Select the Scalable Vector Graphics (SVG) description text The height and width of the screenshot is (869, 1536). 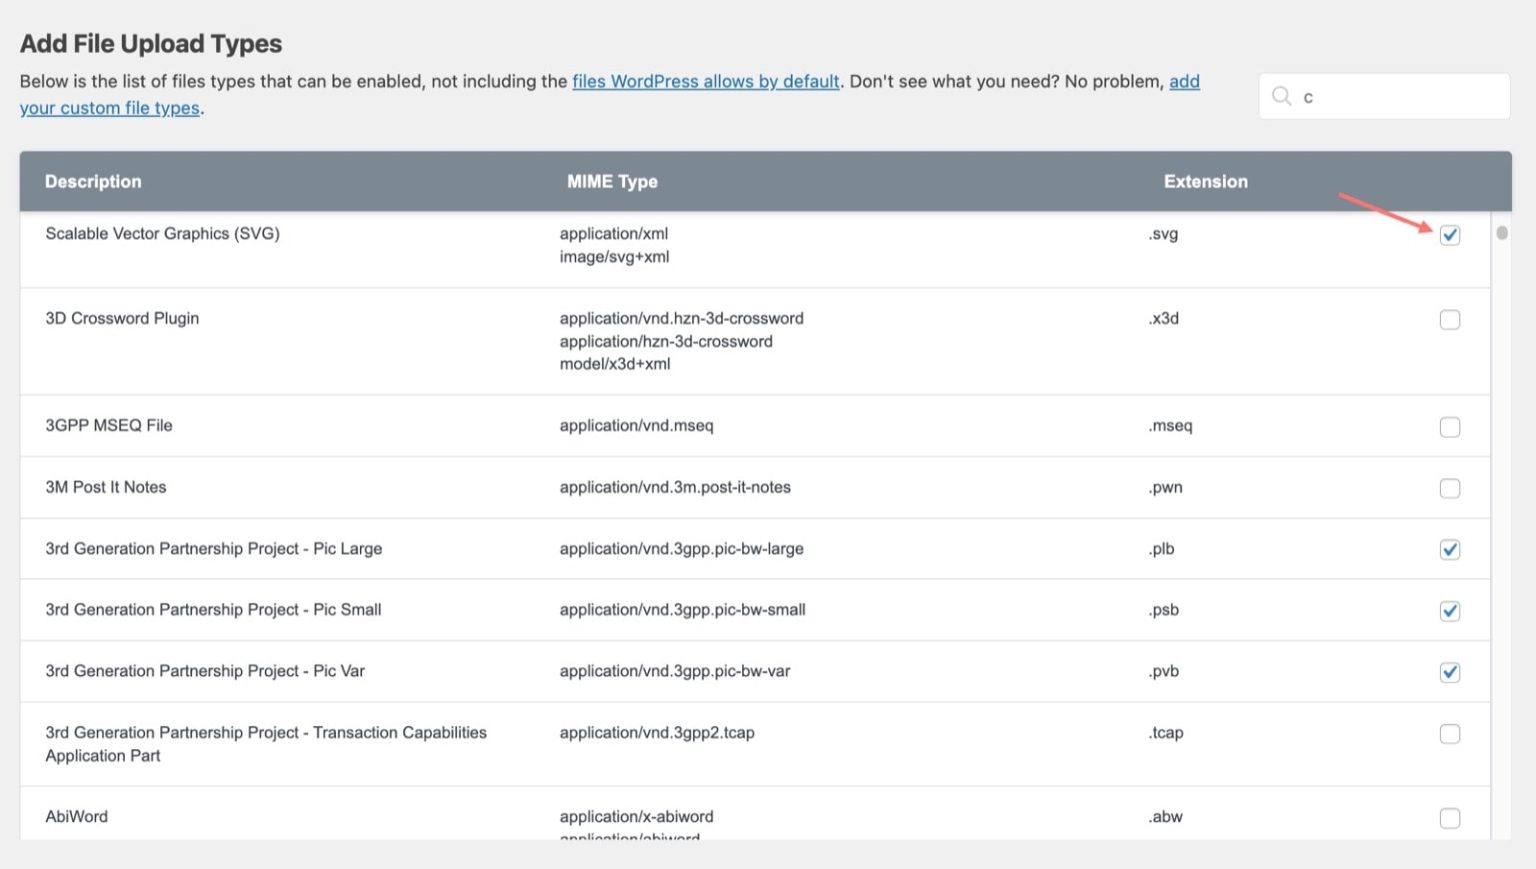pyautogui.click(x=162, y=233)
